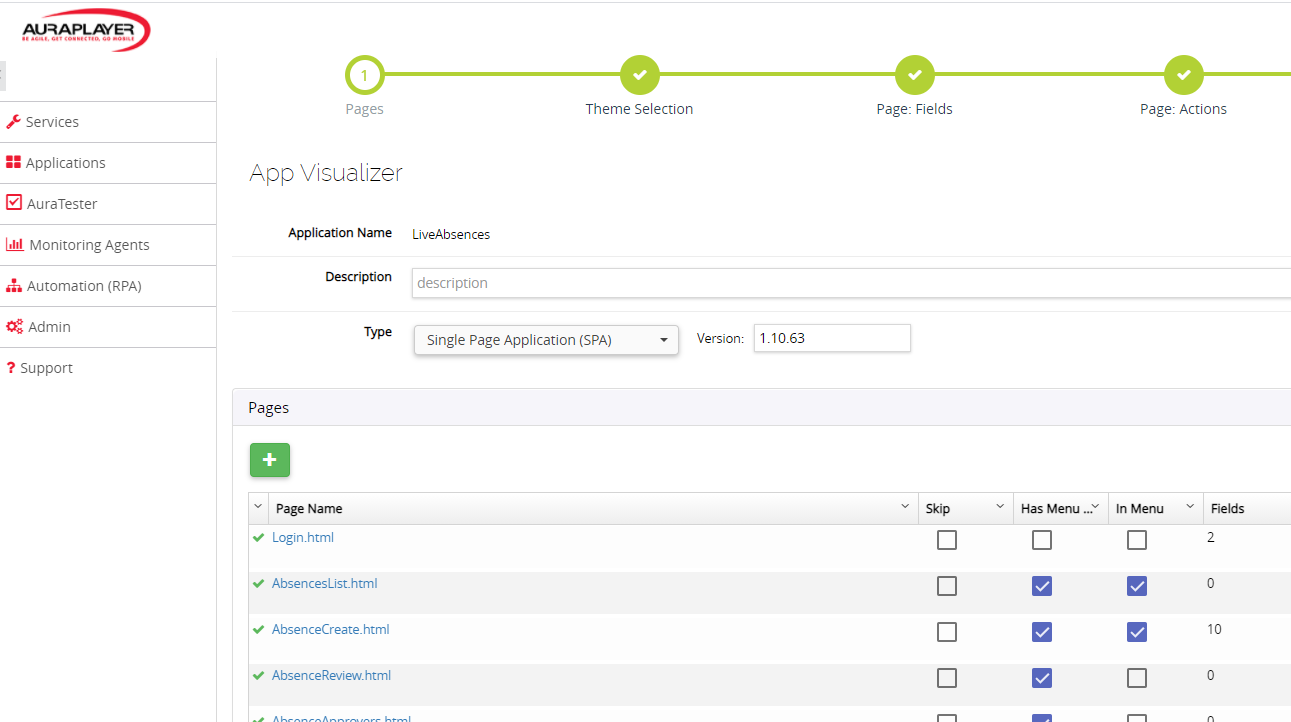Click the Applications grid icon
The image size is (1291, 722).
(13, 163)
